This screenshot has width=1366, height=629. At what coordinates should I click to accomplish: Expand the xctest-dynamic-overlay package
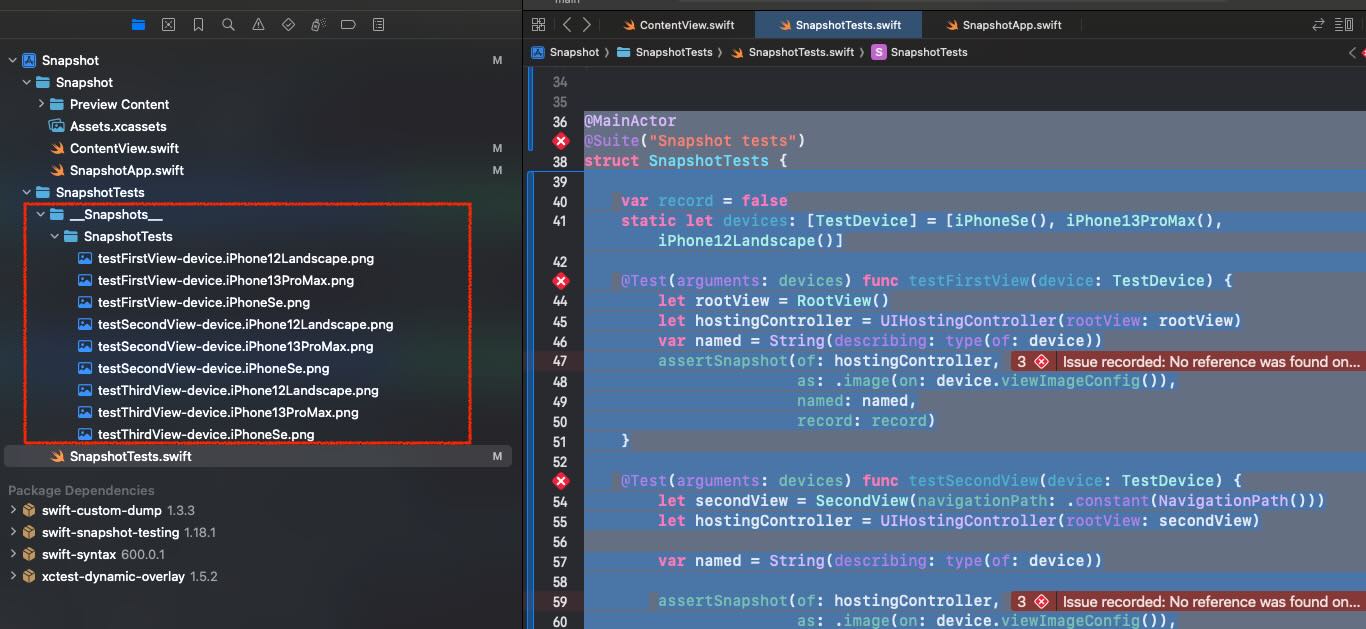coord(12,576)
